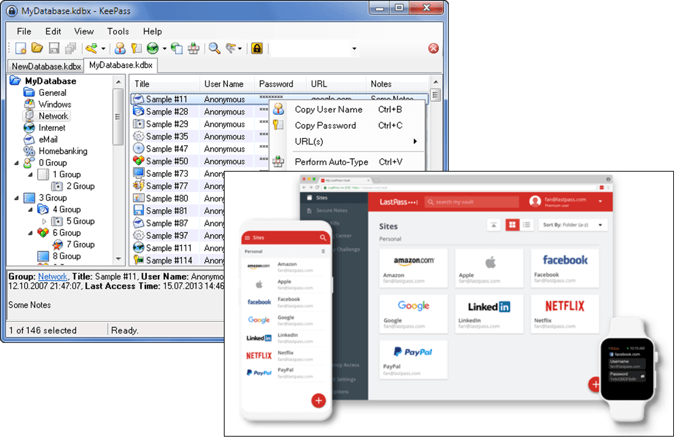Viewport: 680px width, 442px height.
Task: Open the LinkedIn card in LastPass vault
Action: tap(489, 314)
